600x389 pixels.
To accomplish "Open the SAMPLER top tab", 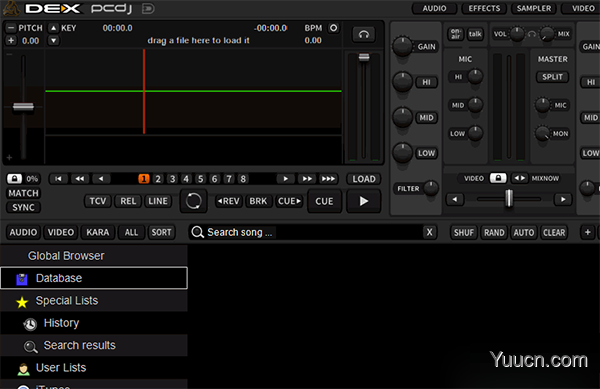I will point(534,8).
